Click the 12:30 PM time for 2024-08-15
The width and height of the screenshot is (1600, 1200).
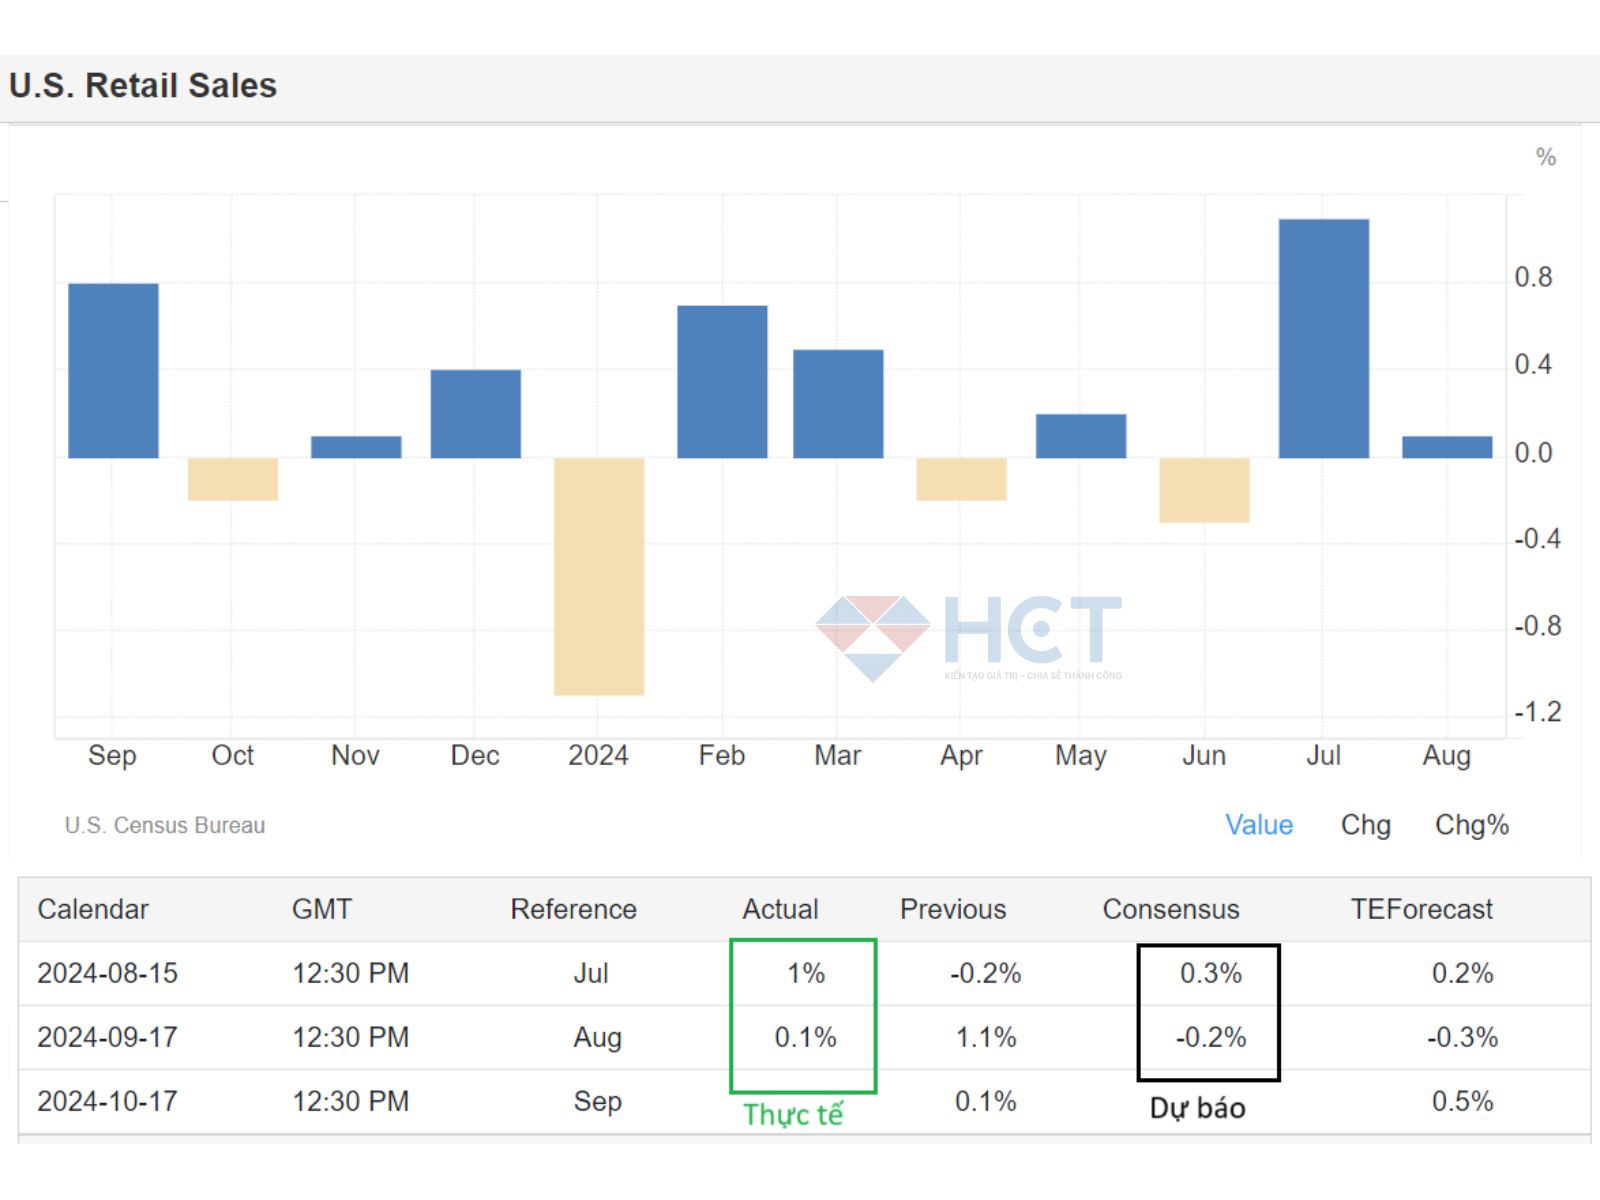point(351,973)
